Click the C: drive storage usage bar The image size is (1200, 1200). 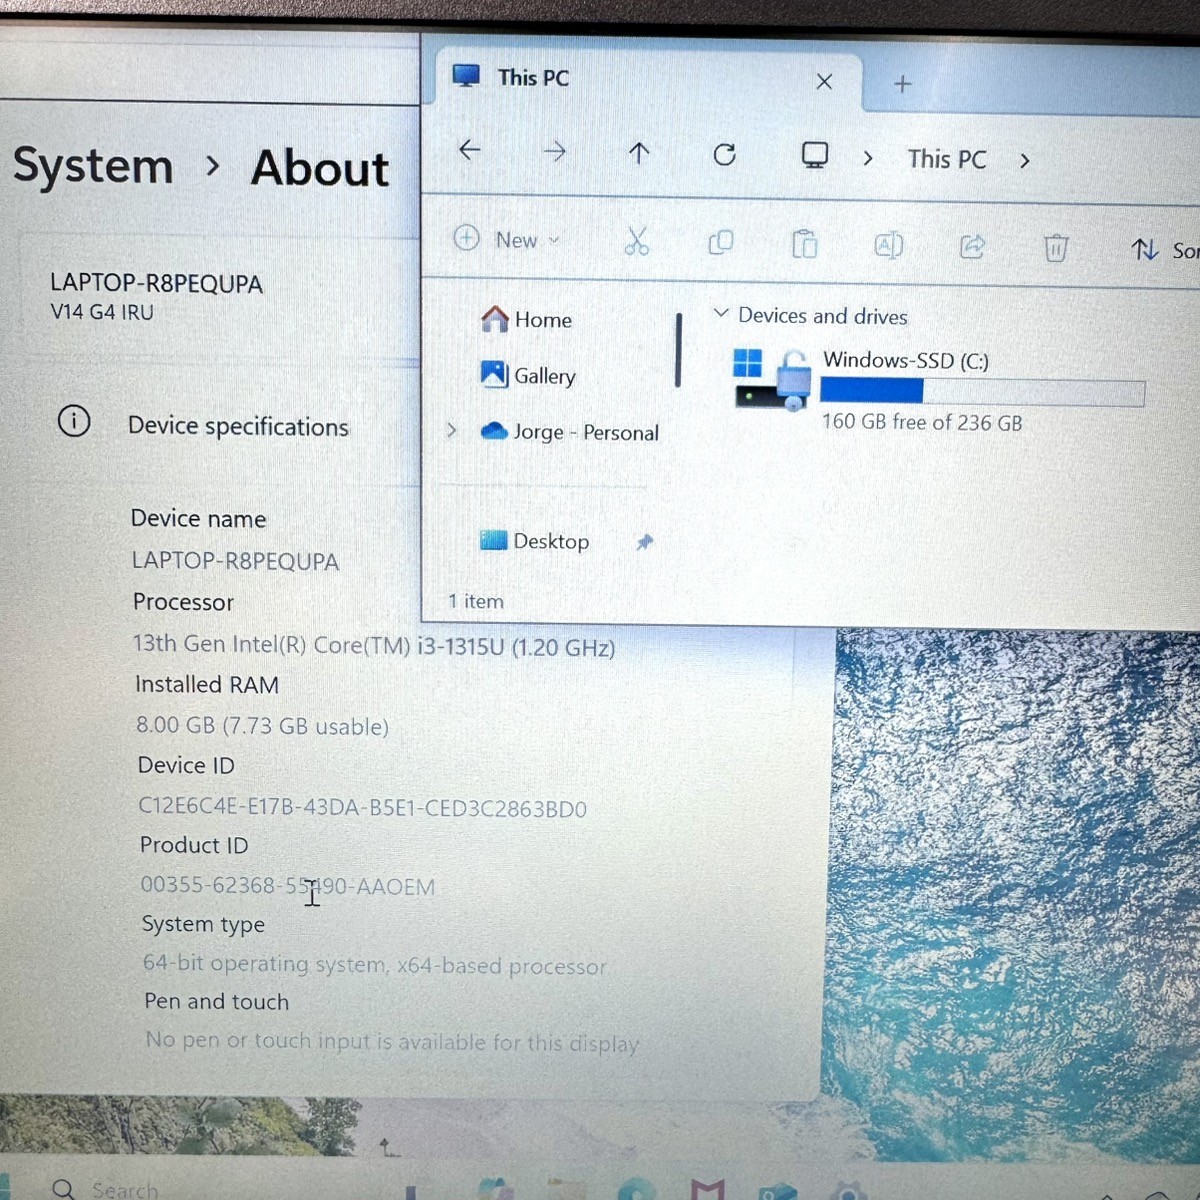(x=982, y=392)
